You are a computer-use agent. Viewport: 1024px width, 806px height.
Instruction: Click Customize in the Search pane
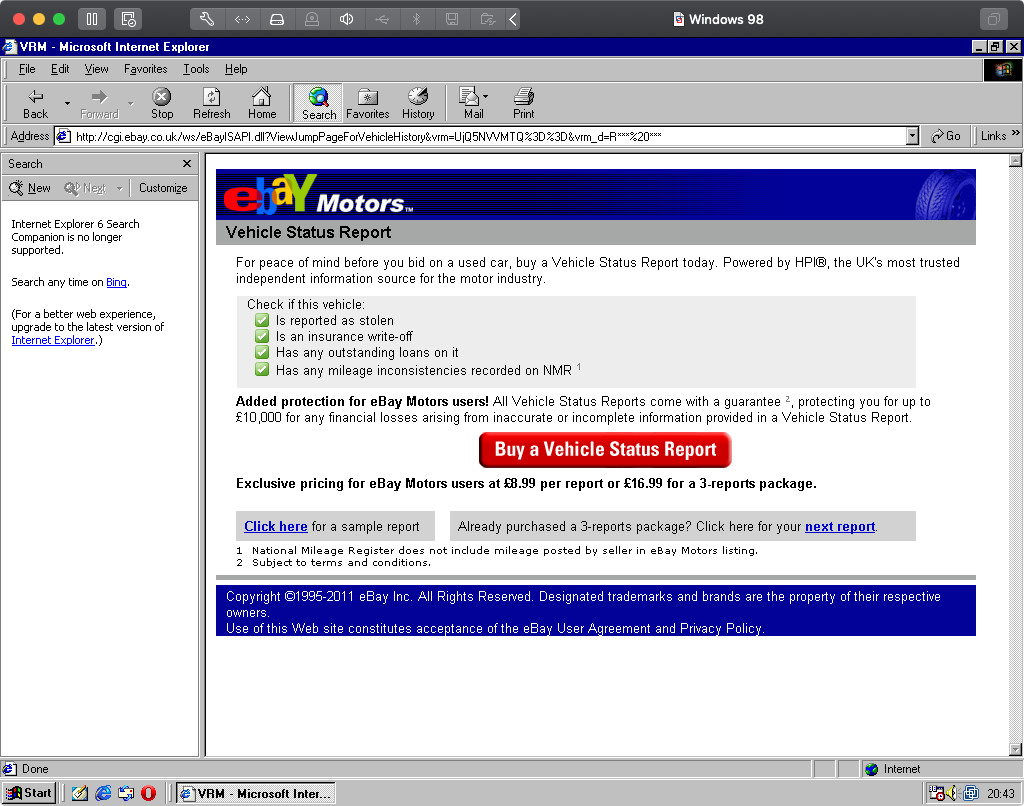[x=163, y=188]
